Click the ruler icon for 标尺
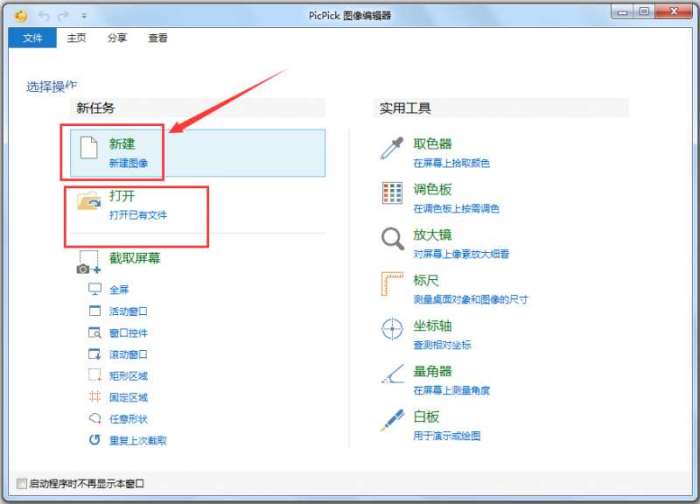The height and width of the screenshot is (504, 700). [x=392, y=284]
